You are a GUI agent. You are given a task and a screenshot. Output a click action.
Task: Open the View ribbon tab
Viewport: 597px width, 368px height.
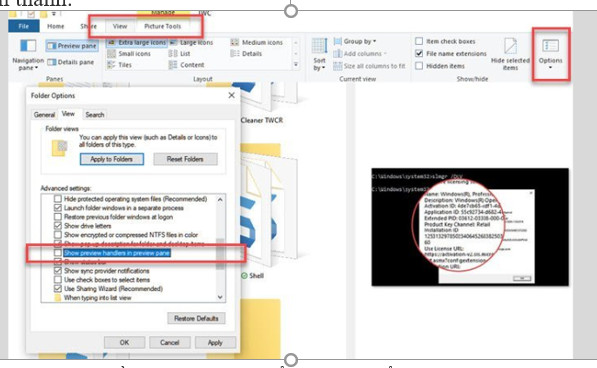click(120, 26)
